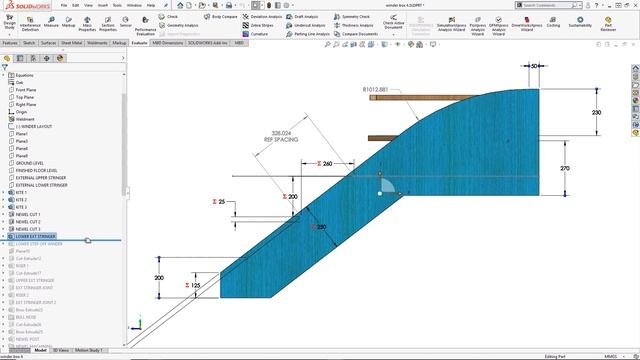Open Thickness Analysis
Viewport: 640px width, 360px height.
point(353,25)
